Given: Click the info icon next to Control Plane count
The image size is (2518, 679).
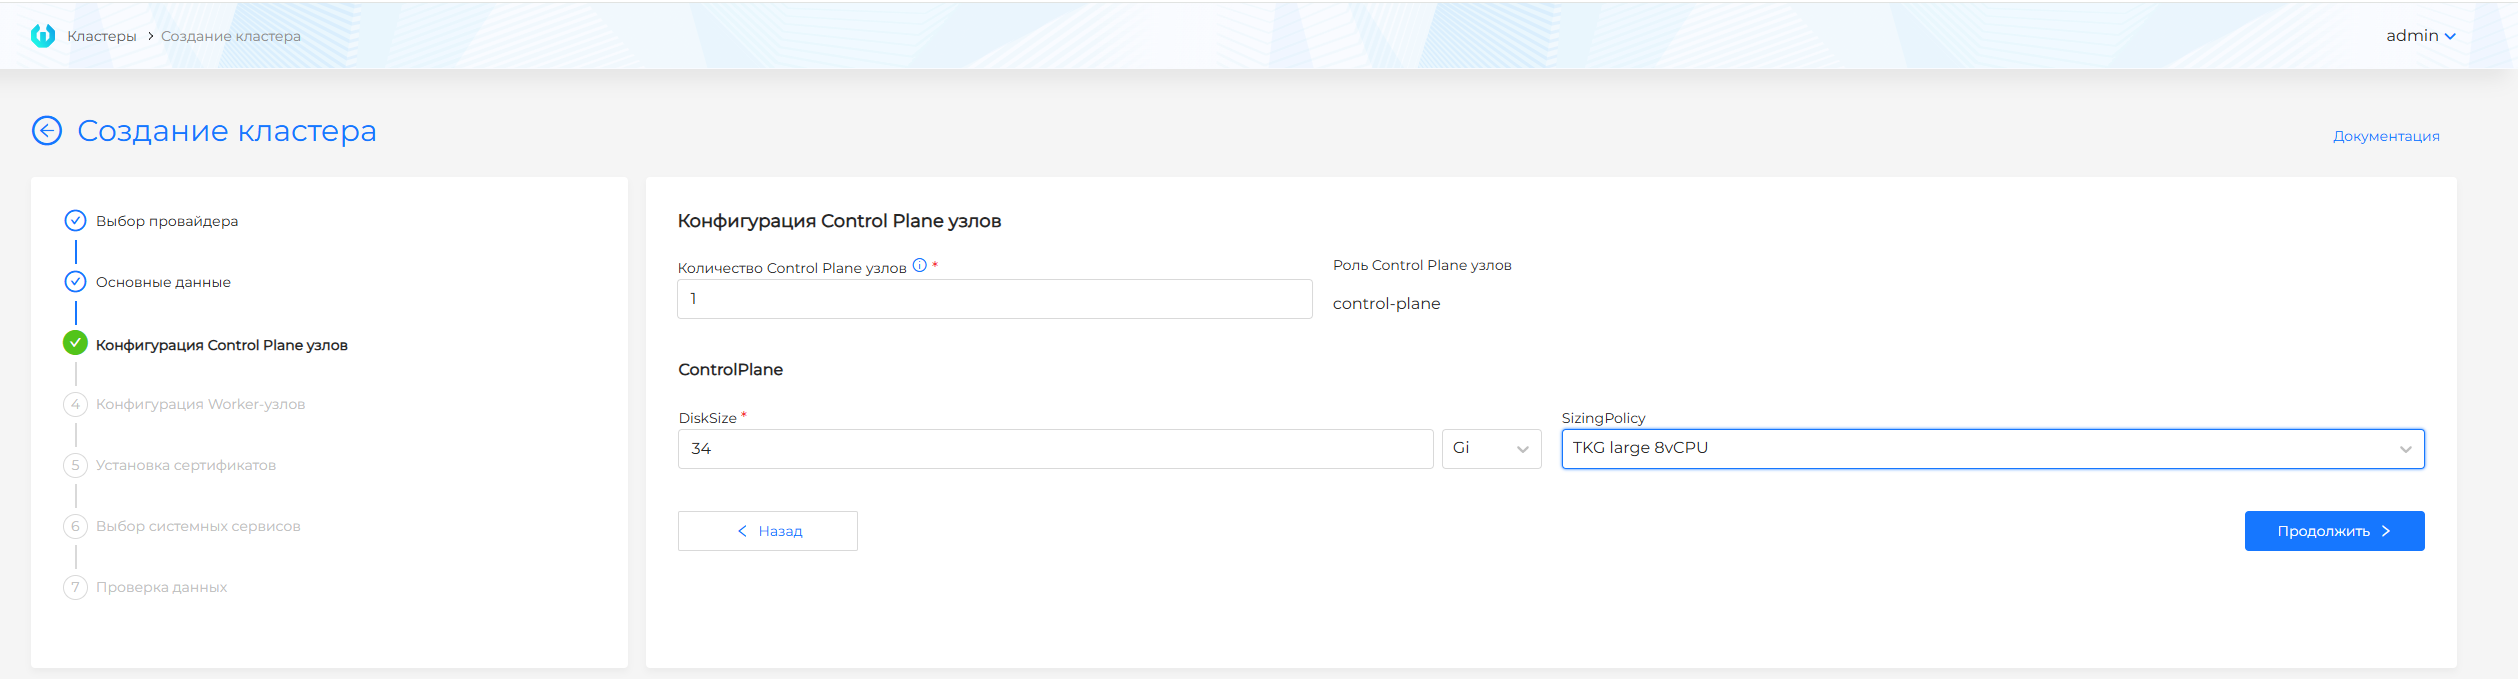Looking at the screenshot, I should tap(919, 266).
